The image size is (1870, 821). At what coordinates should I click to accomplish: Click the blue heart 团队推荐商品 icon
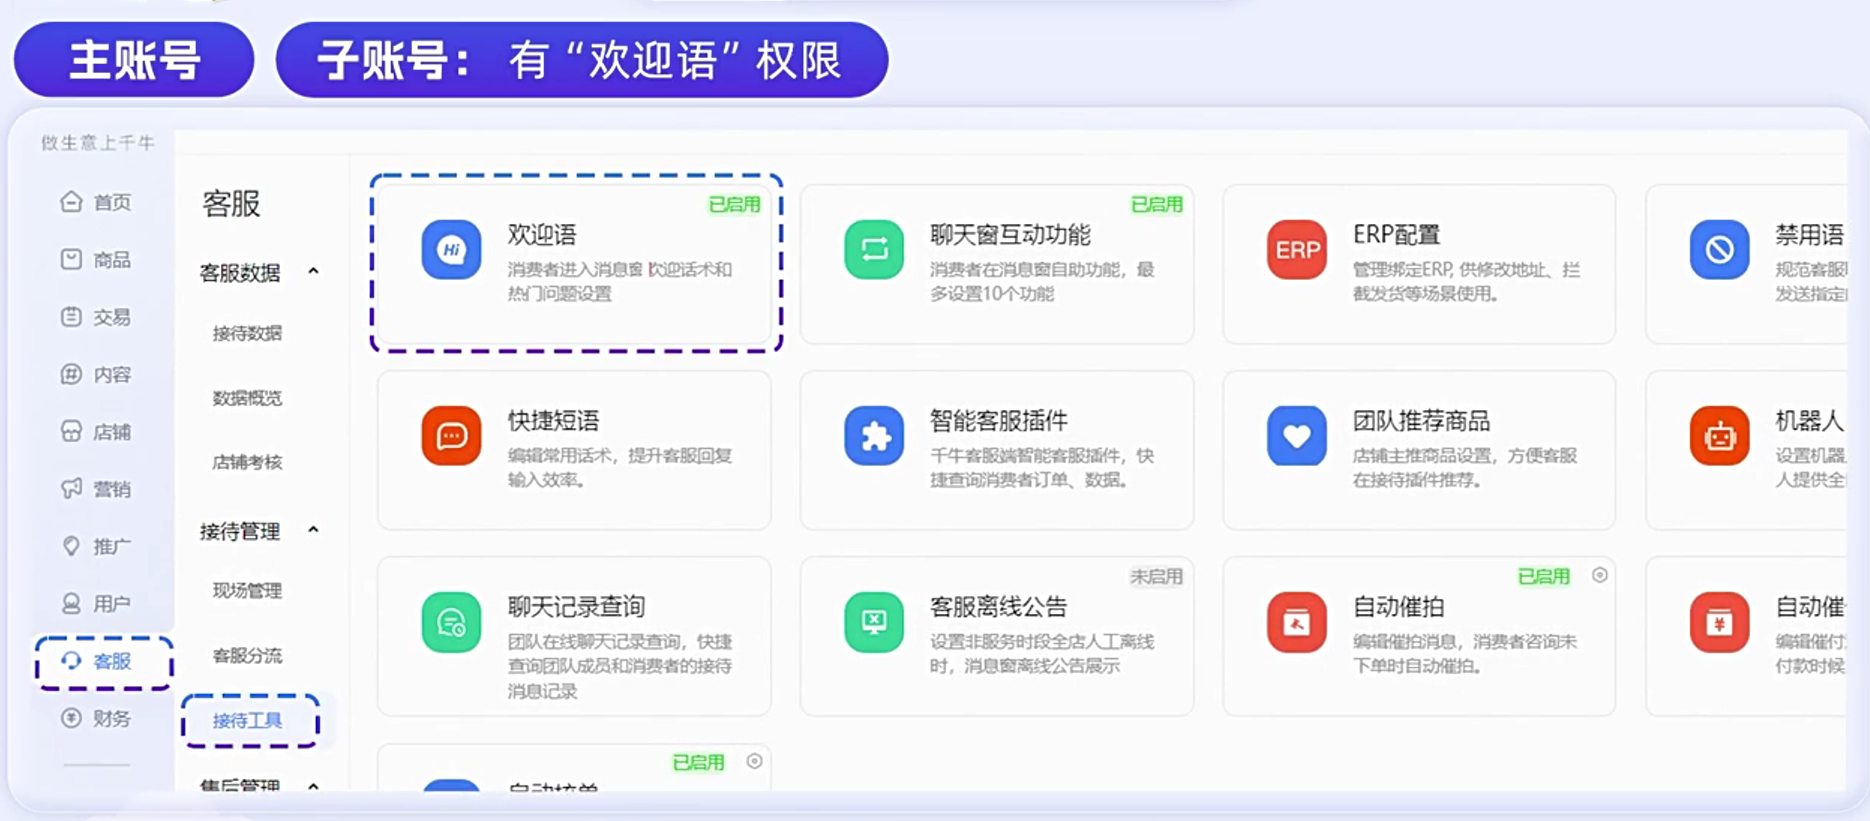[1297, 436]
